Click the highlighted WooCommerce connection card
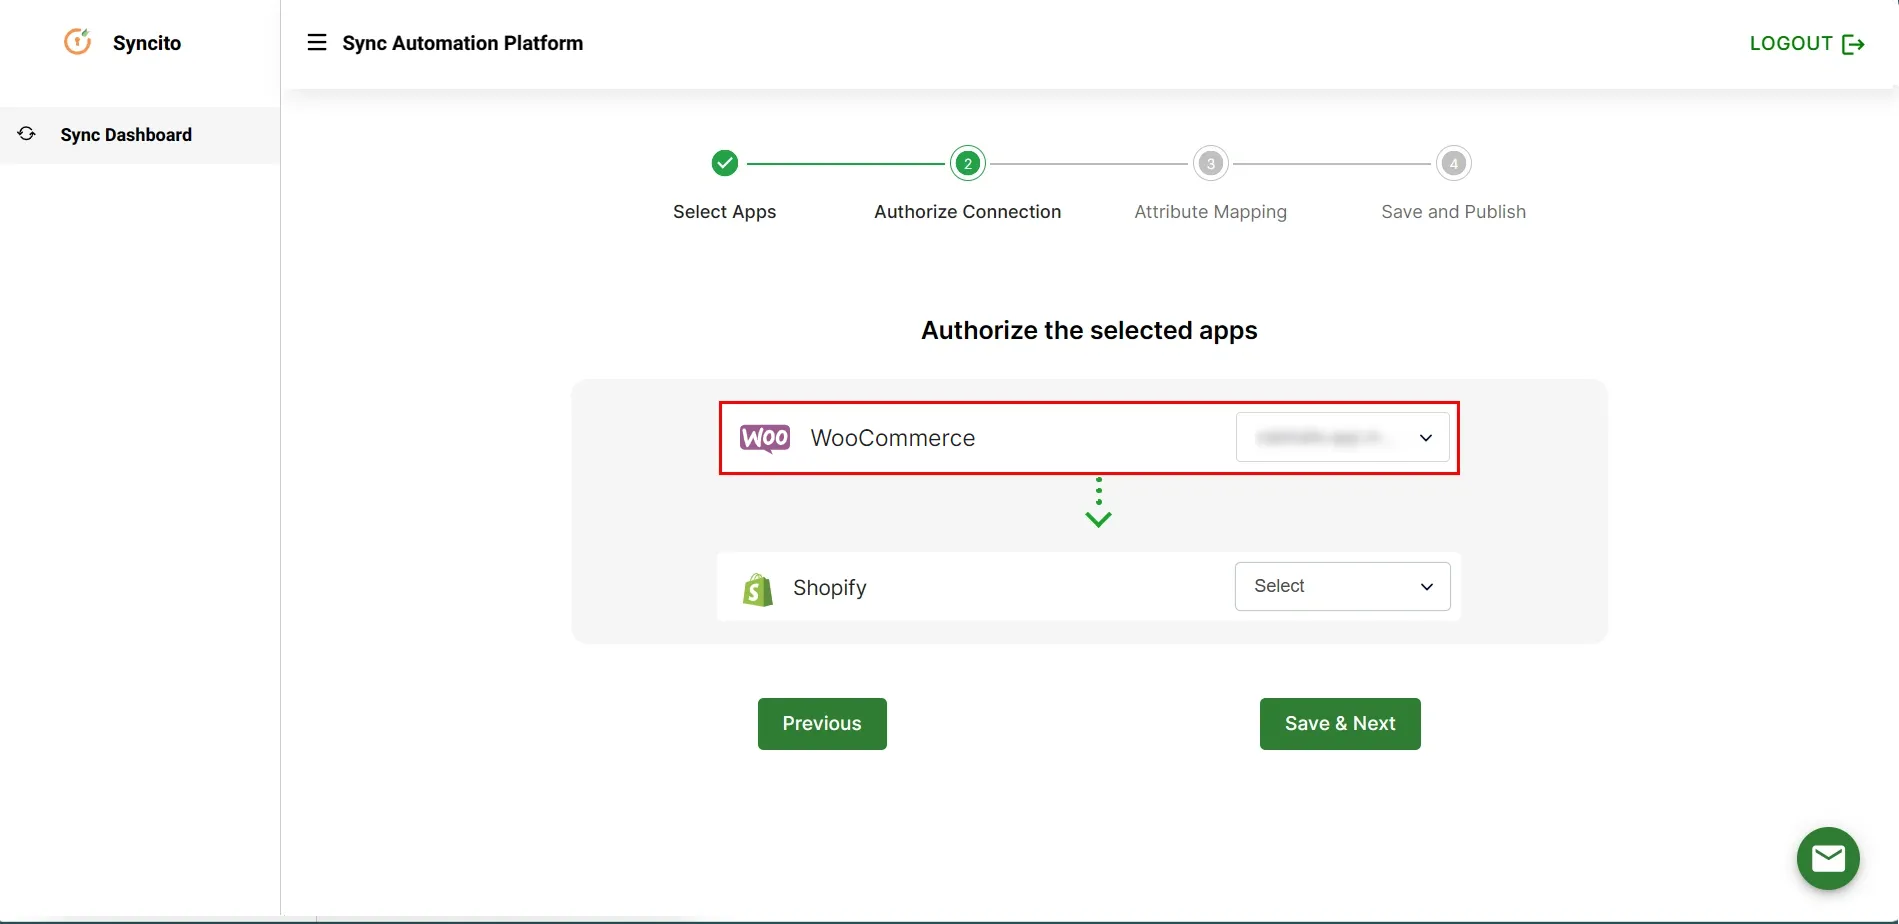The width and height of the screenshot is (1899, 924). (x=1089, y=437)
